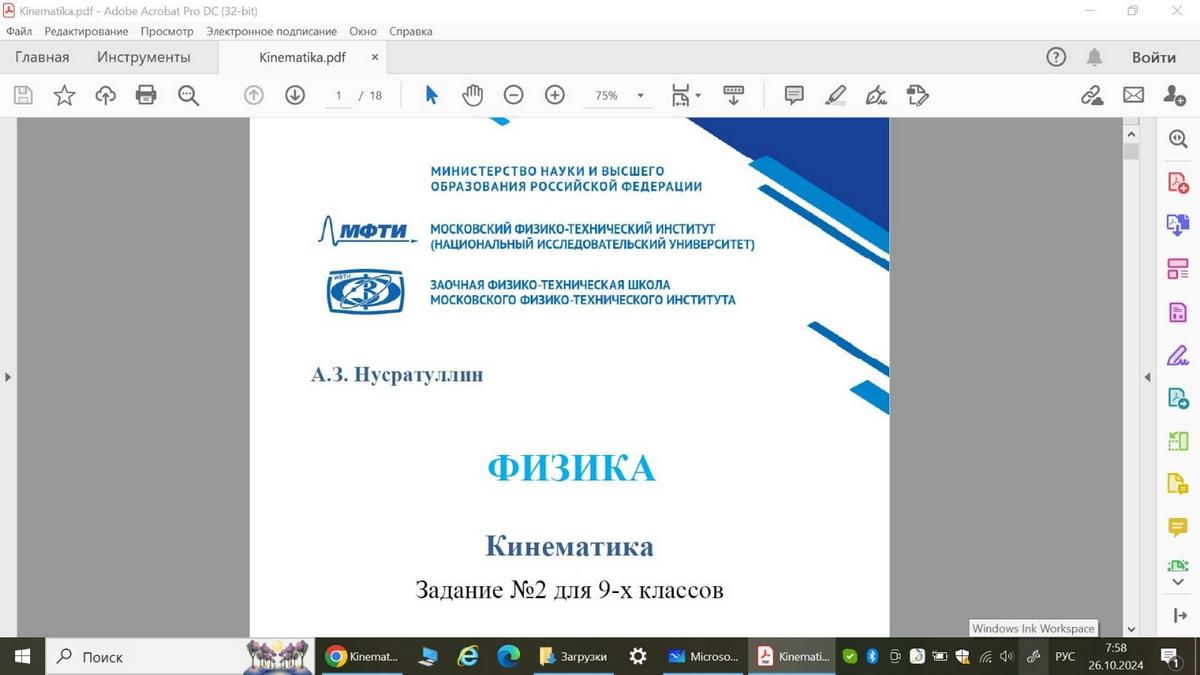Viewport: 1200px width, 675px height.
Task: Select the Highlight text tool
Action: coord(835,95)
